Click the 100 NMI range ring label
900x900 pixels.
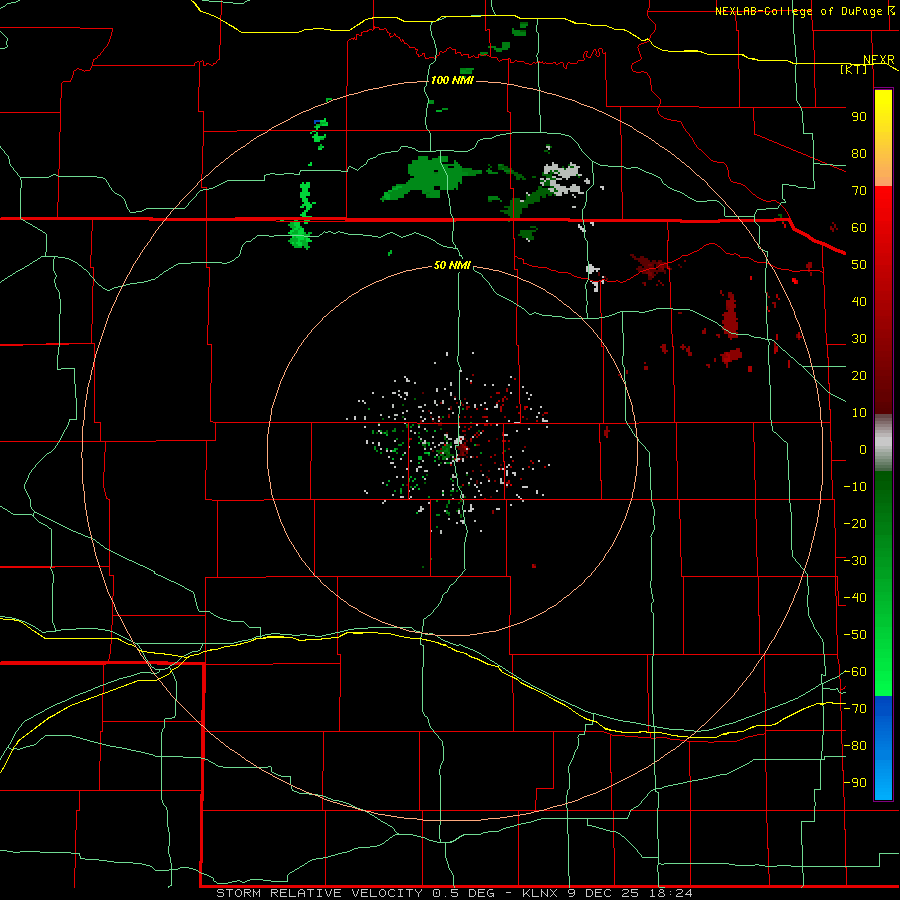(x=452, y=80)
